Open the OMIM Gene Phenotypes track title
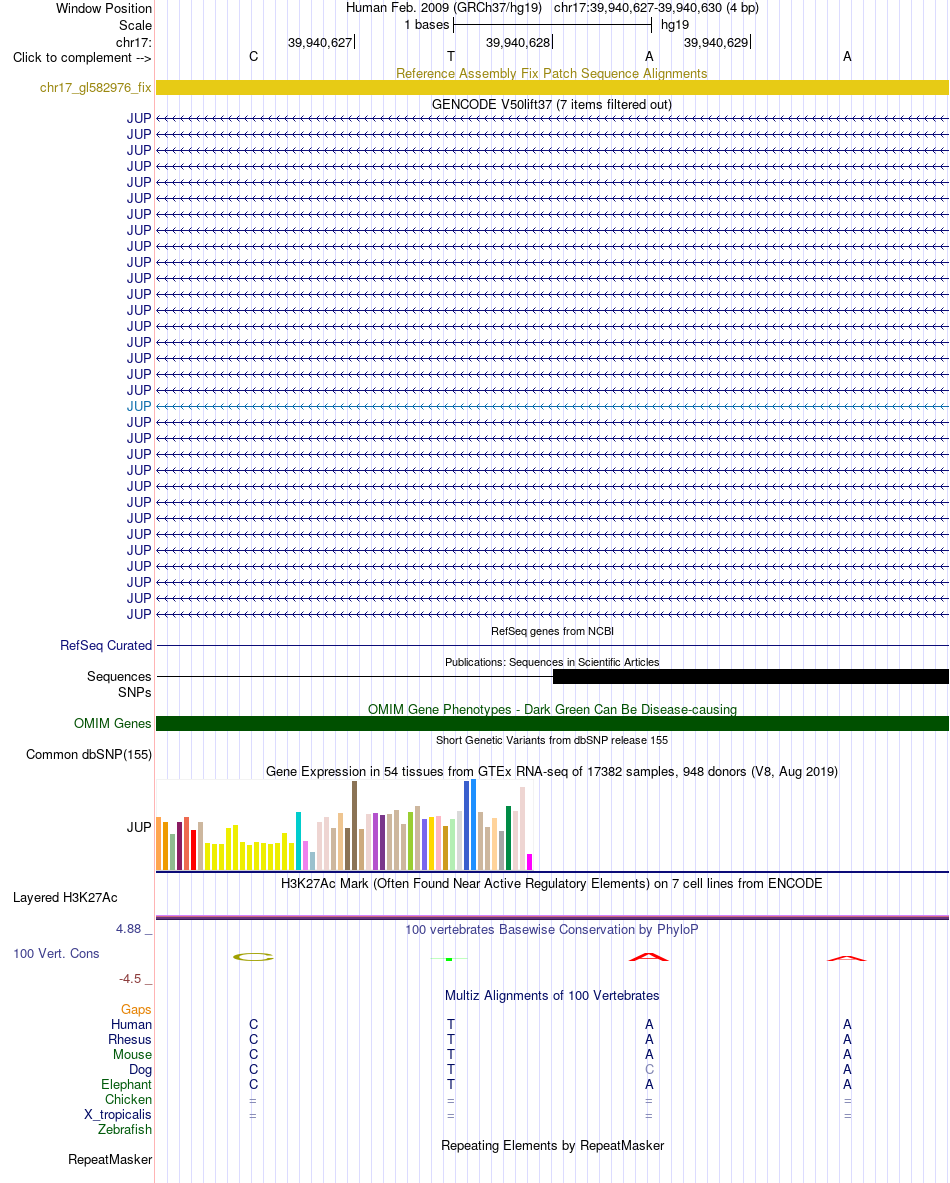The height and width of the screenshot is (1183, 950). pos(552,709)
